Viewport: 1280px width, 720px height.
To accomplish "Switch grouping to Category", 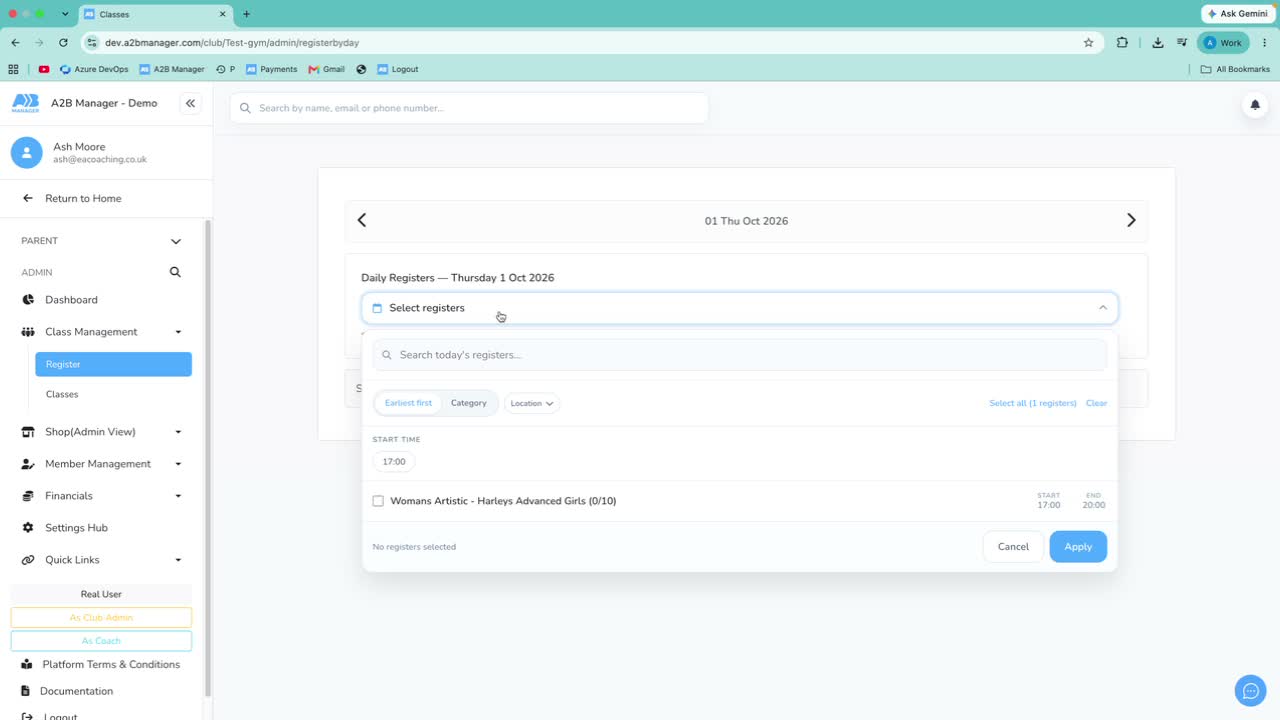I will pyautogui.click(x=468, y=403).
